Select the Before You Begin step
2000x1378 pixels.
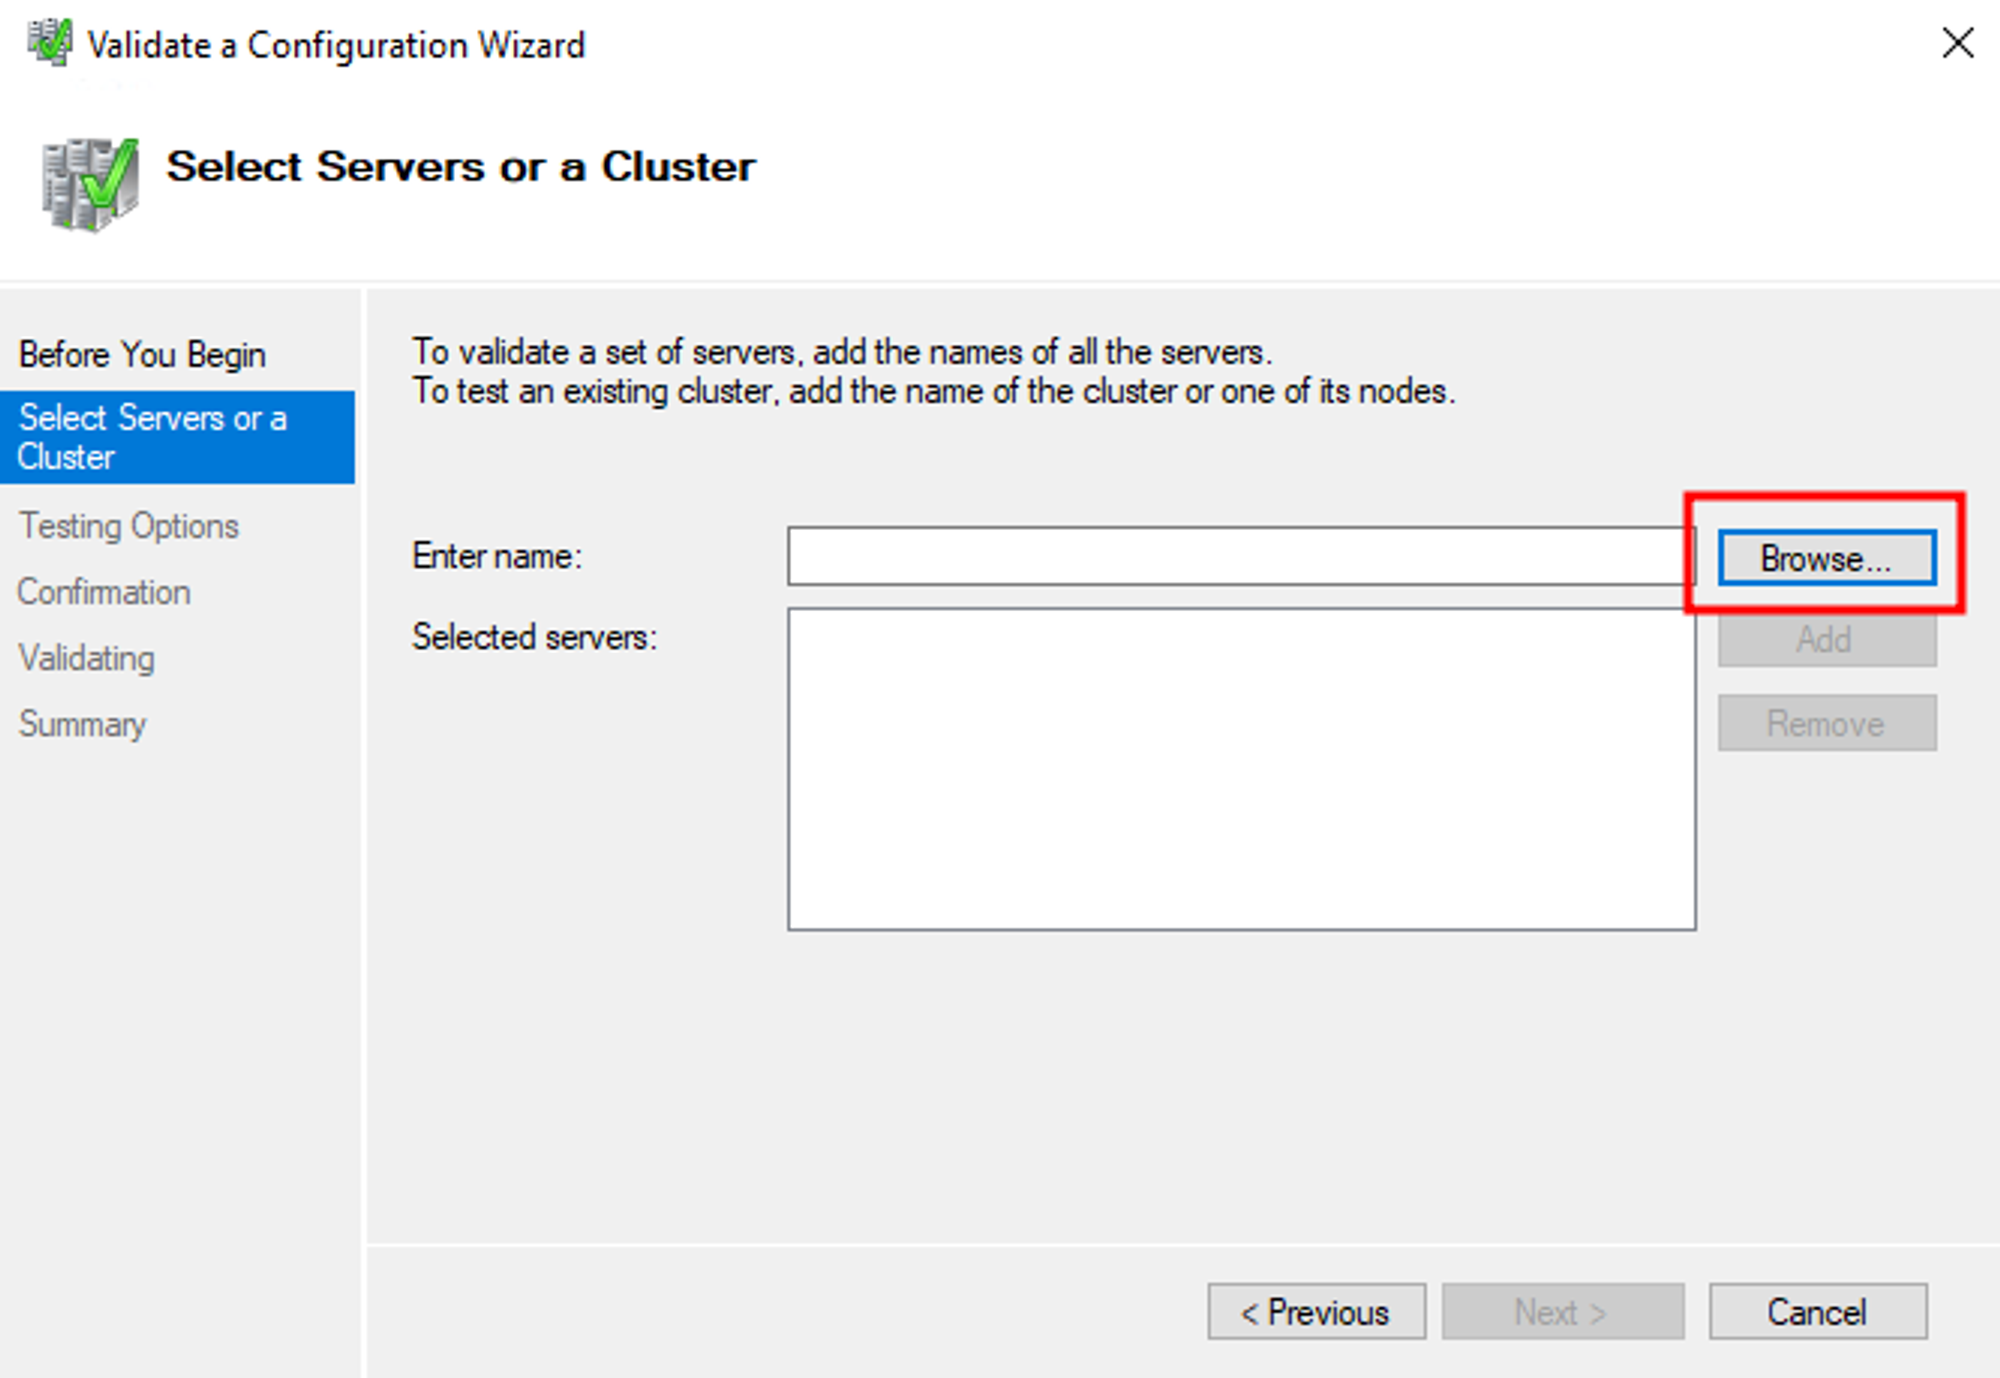[x=142, y=355]
